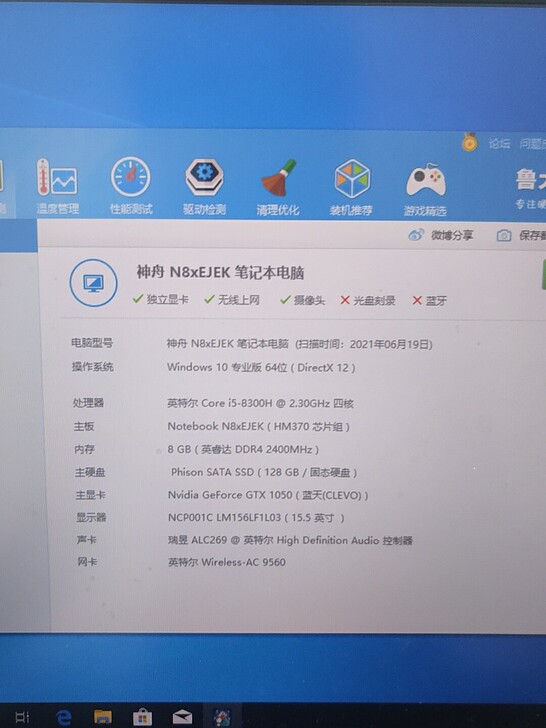This screenshot has height=728, width=546.
Task: Click the Nvidia GeForce GTX 1050 value
Action: (x=268, y=495)
